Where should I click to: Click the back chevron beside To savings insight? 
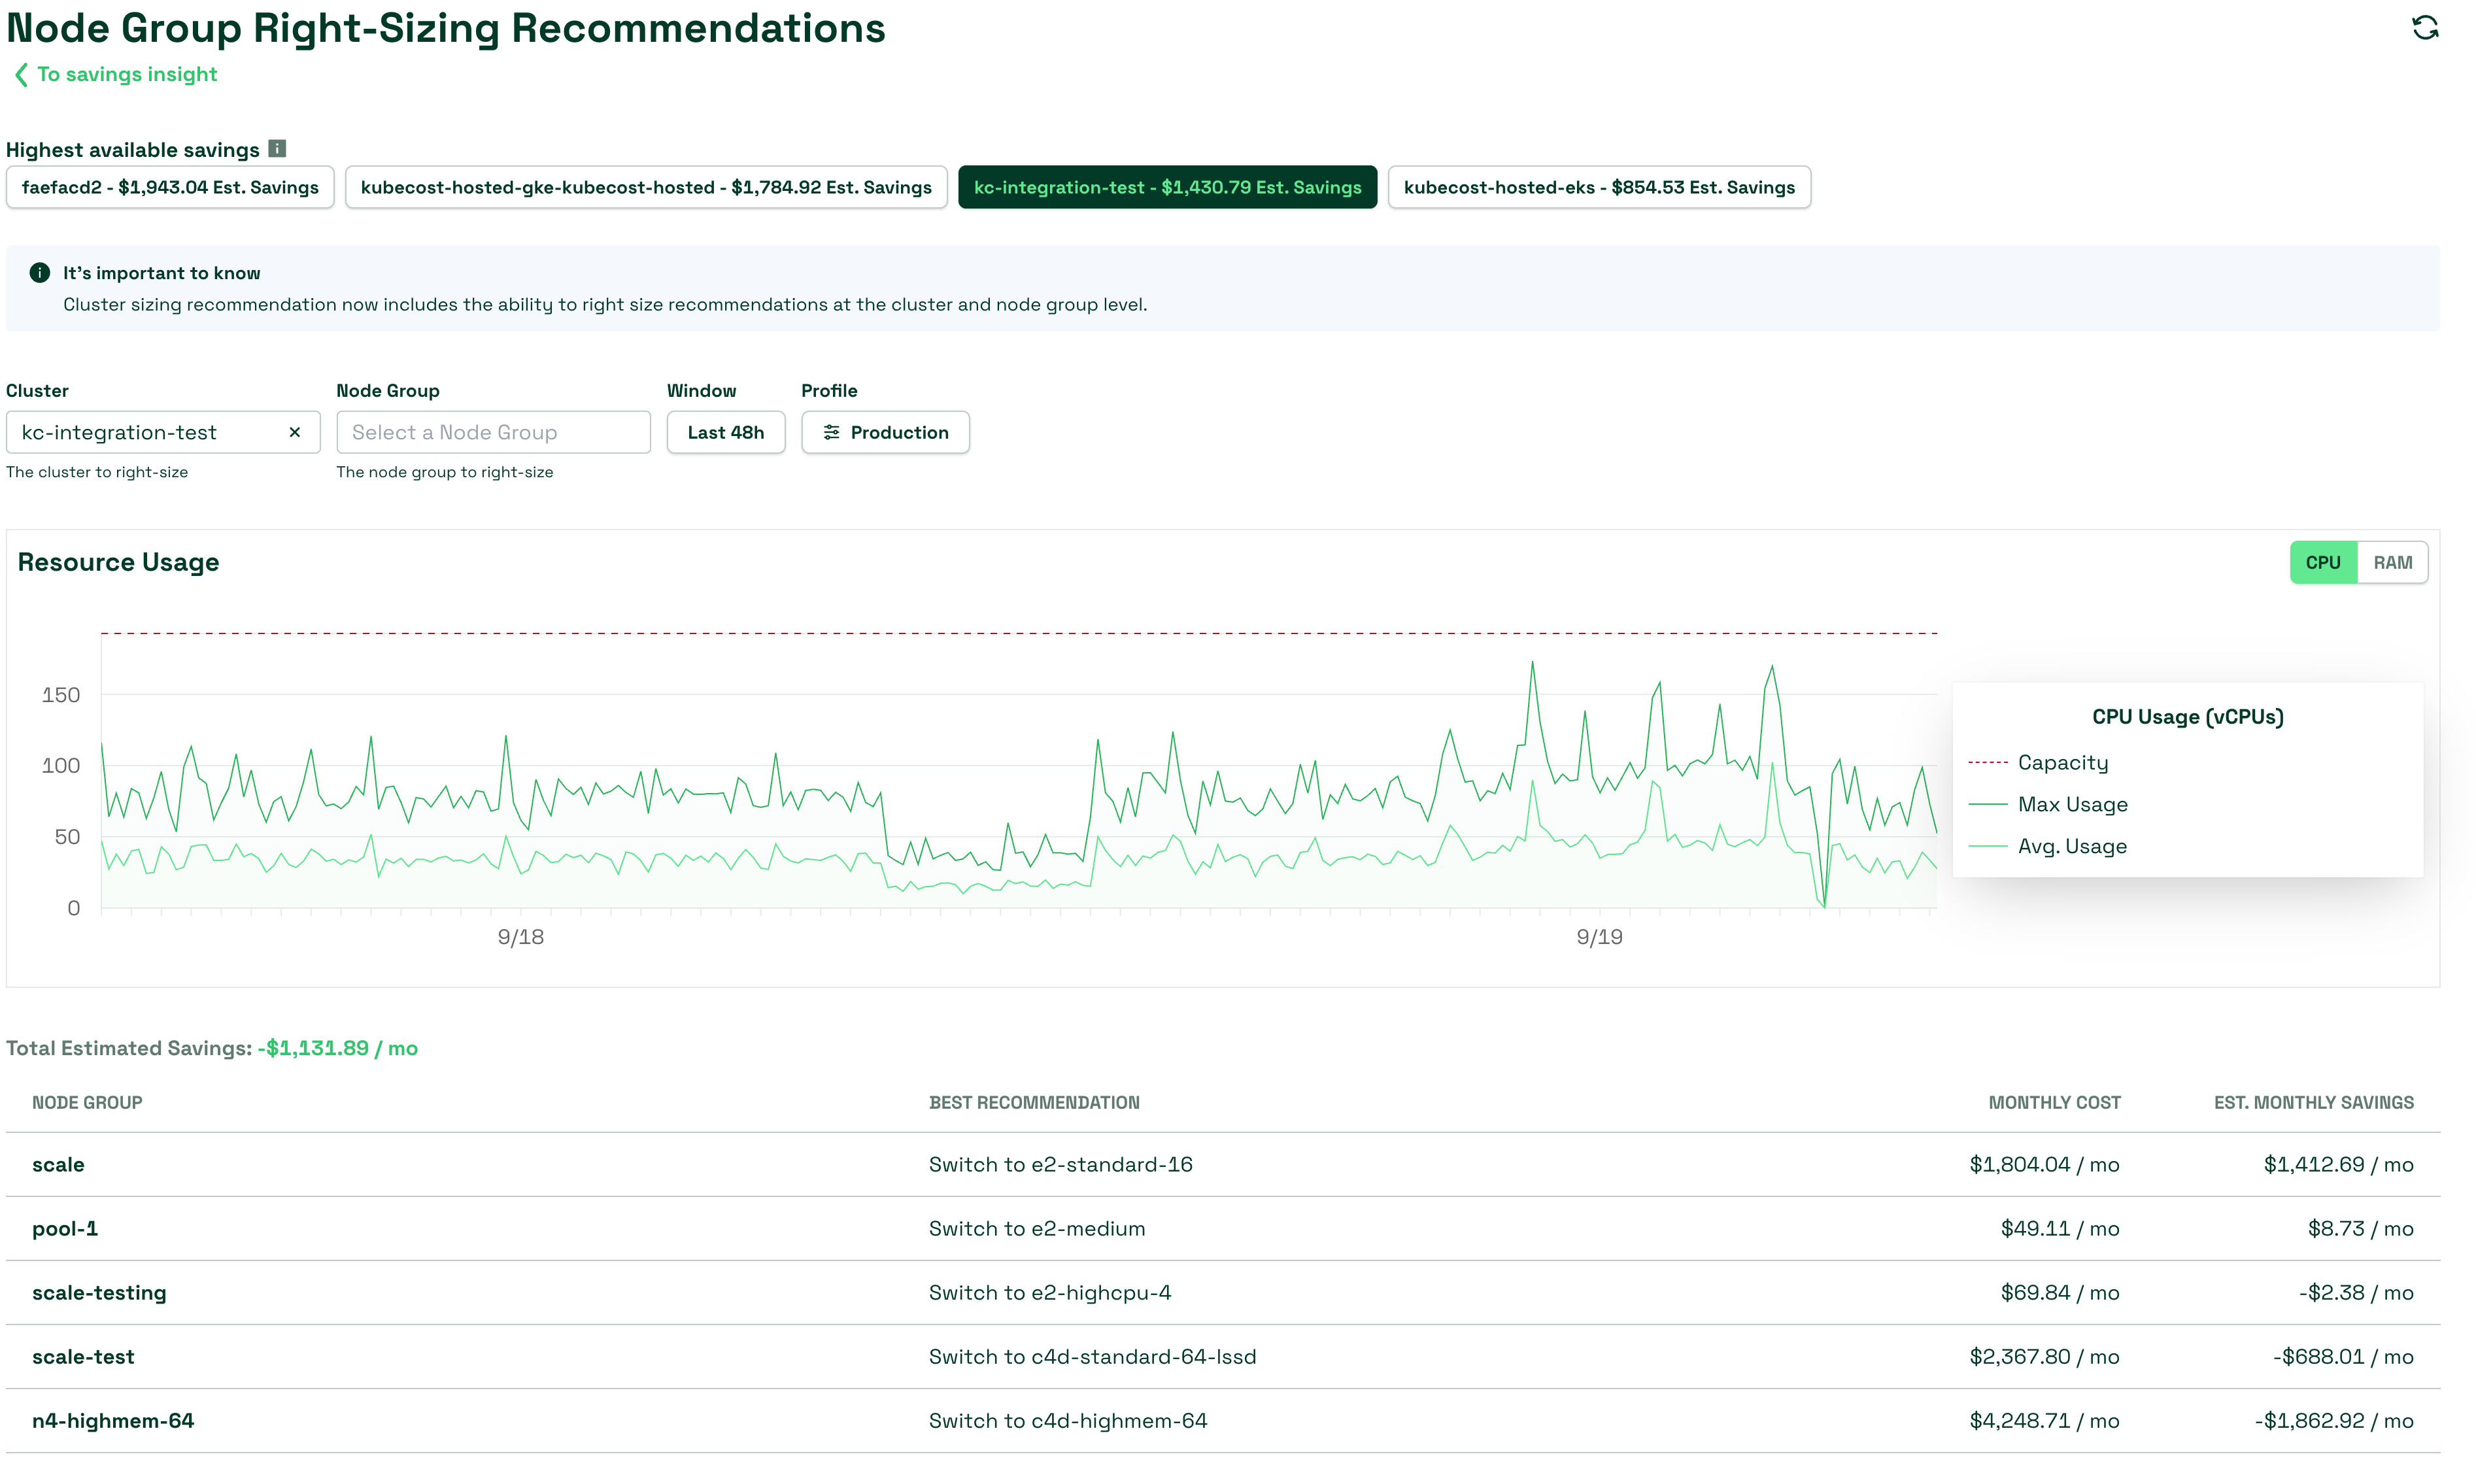tap(21, 75)
